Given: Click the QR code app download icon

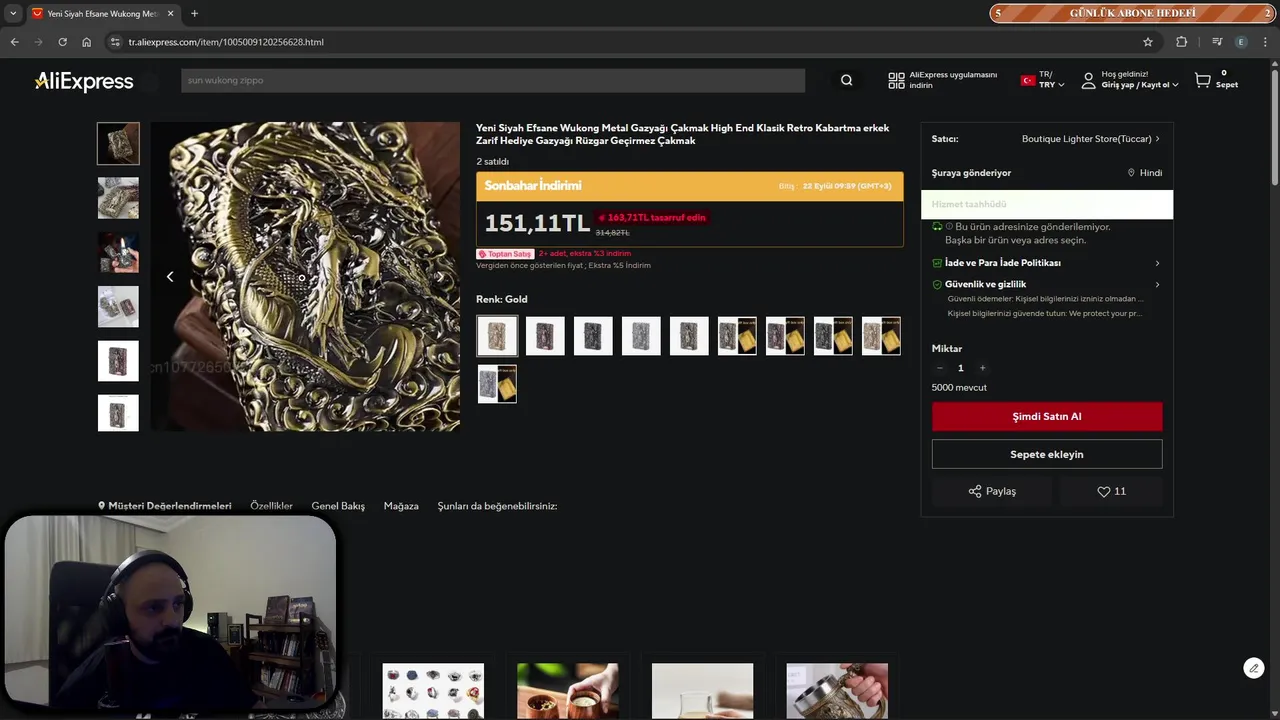Looking at the screenshot, I should [x=896, y=80].
